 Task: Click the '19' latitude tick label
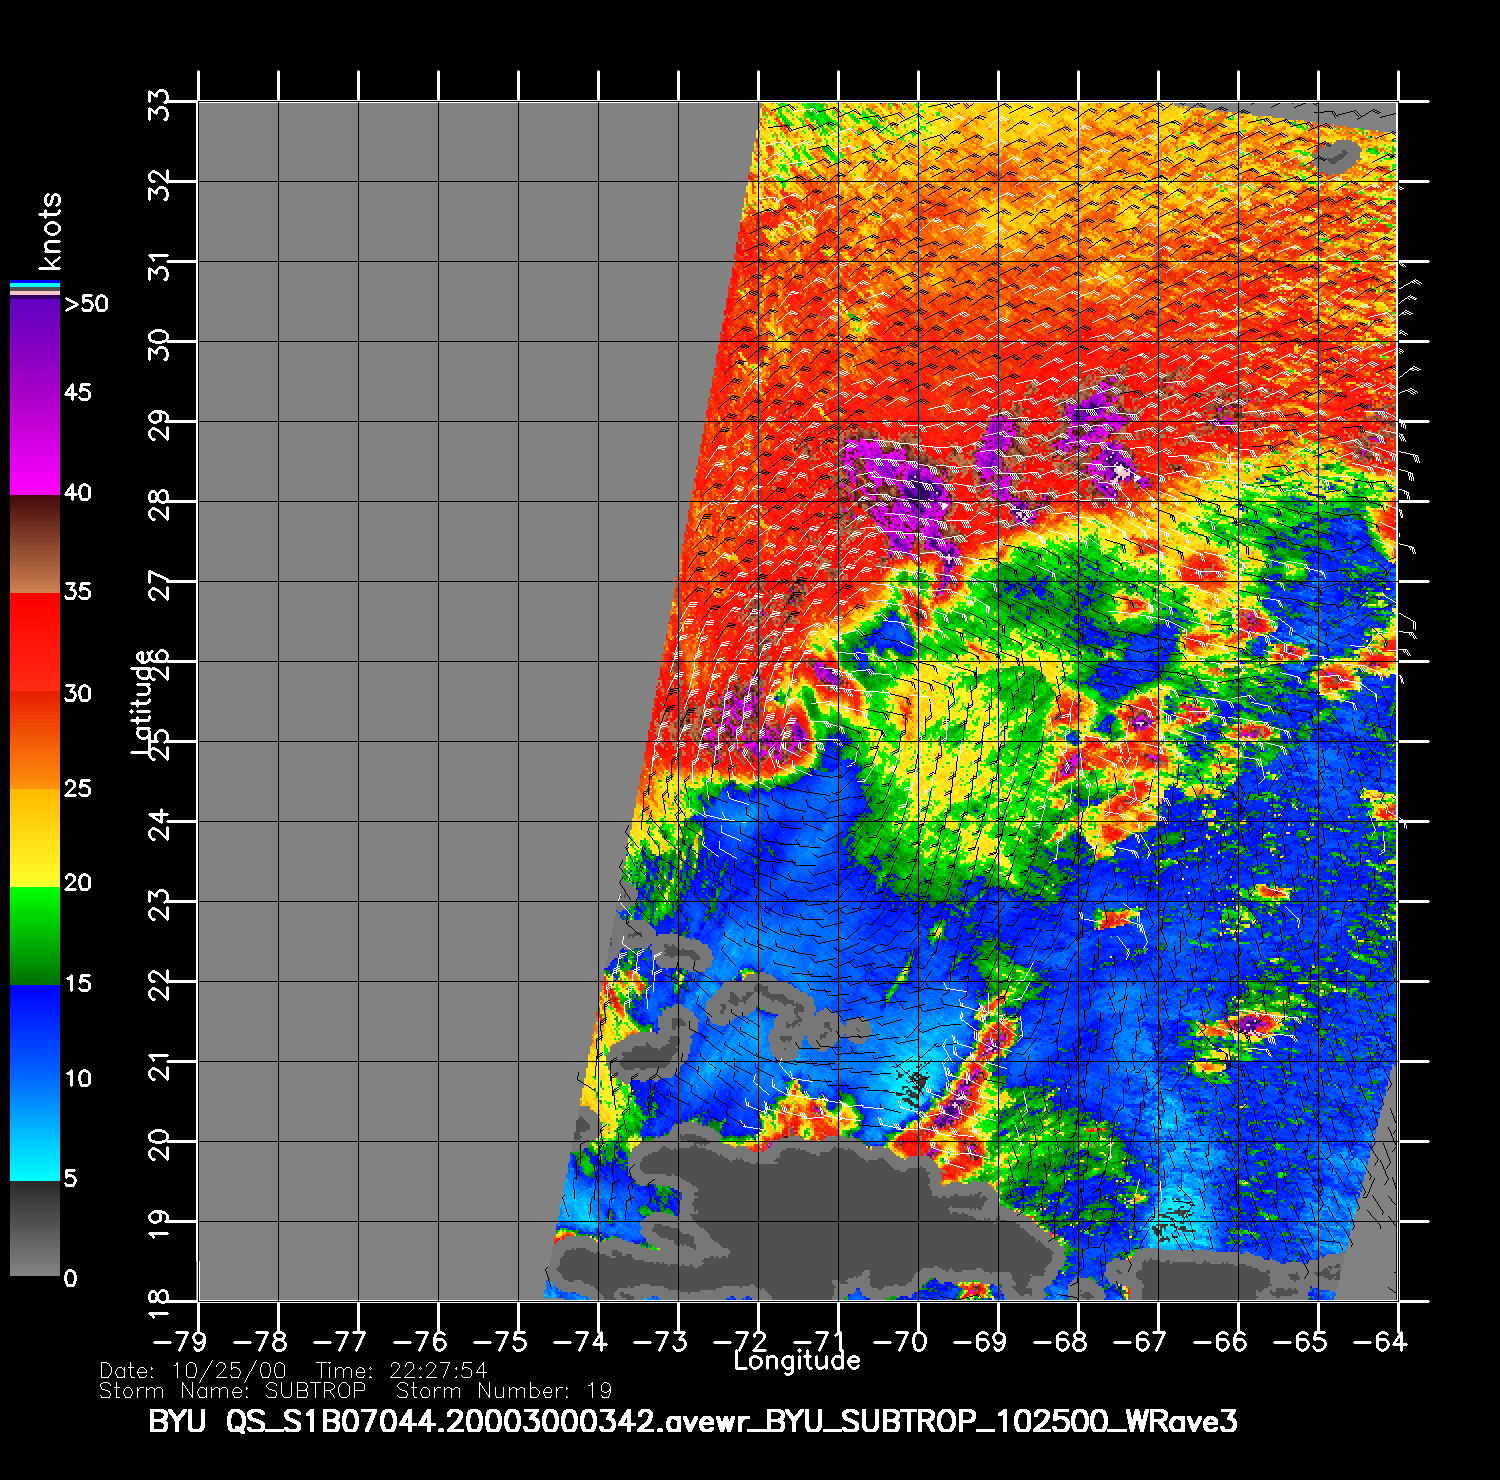click(160, 1223)
